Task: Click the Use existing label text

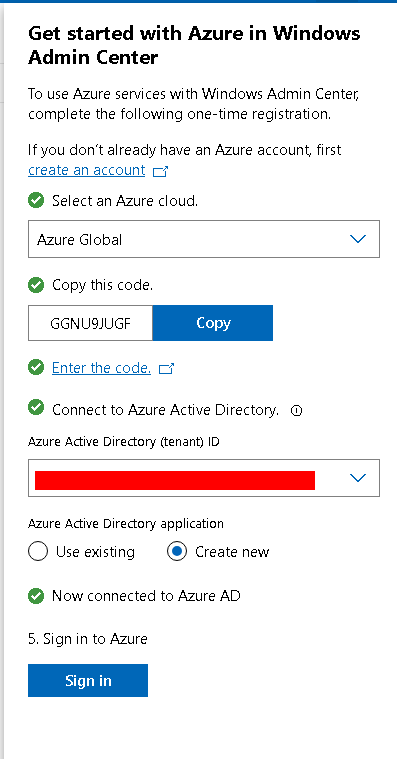Action: pos(95,552)
